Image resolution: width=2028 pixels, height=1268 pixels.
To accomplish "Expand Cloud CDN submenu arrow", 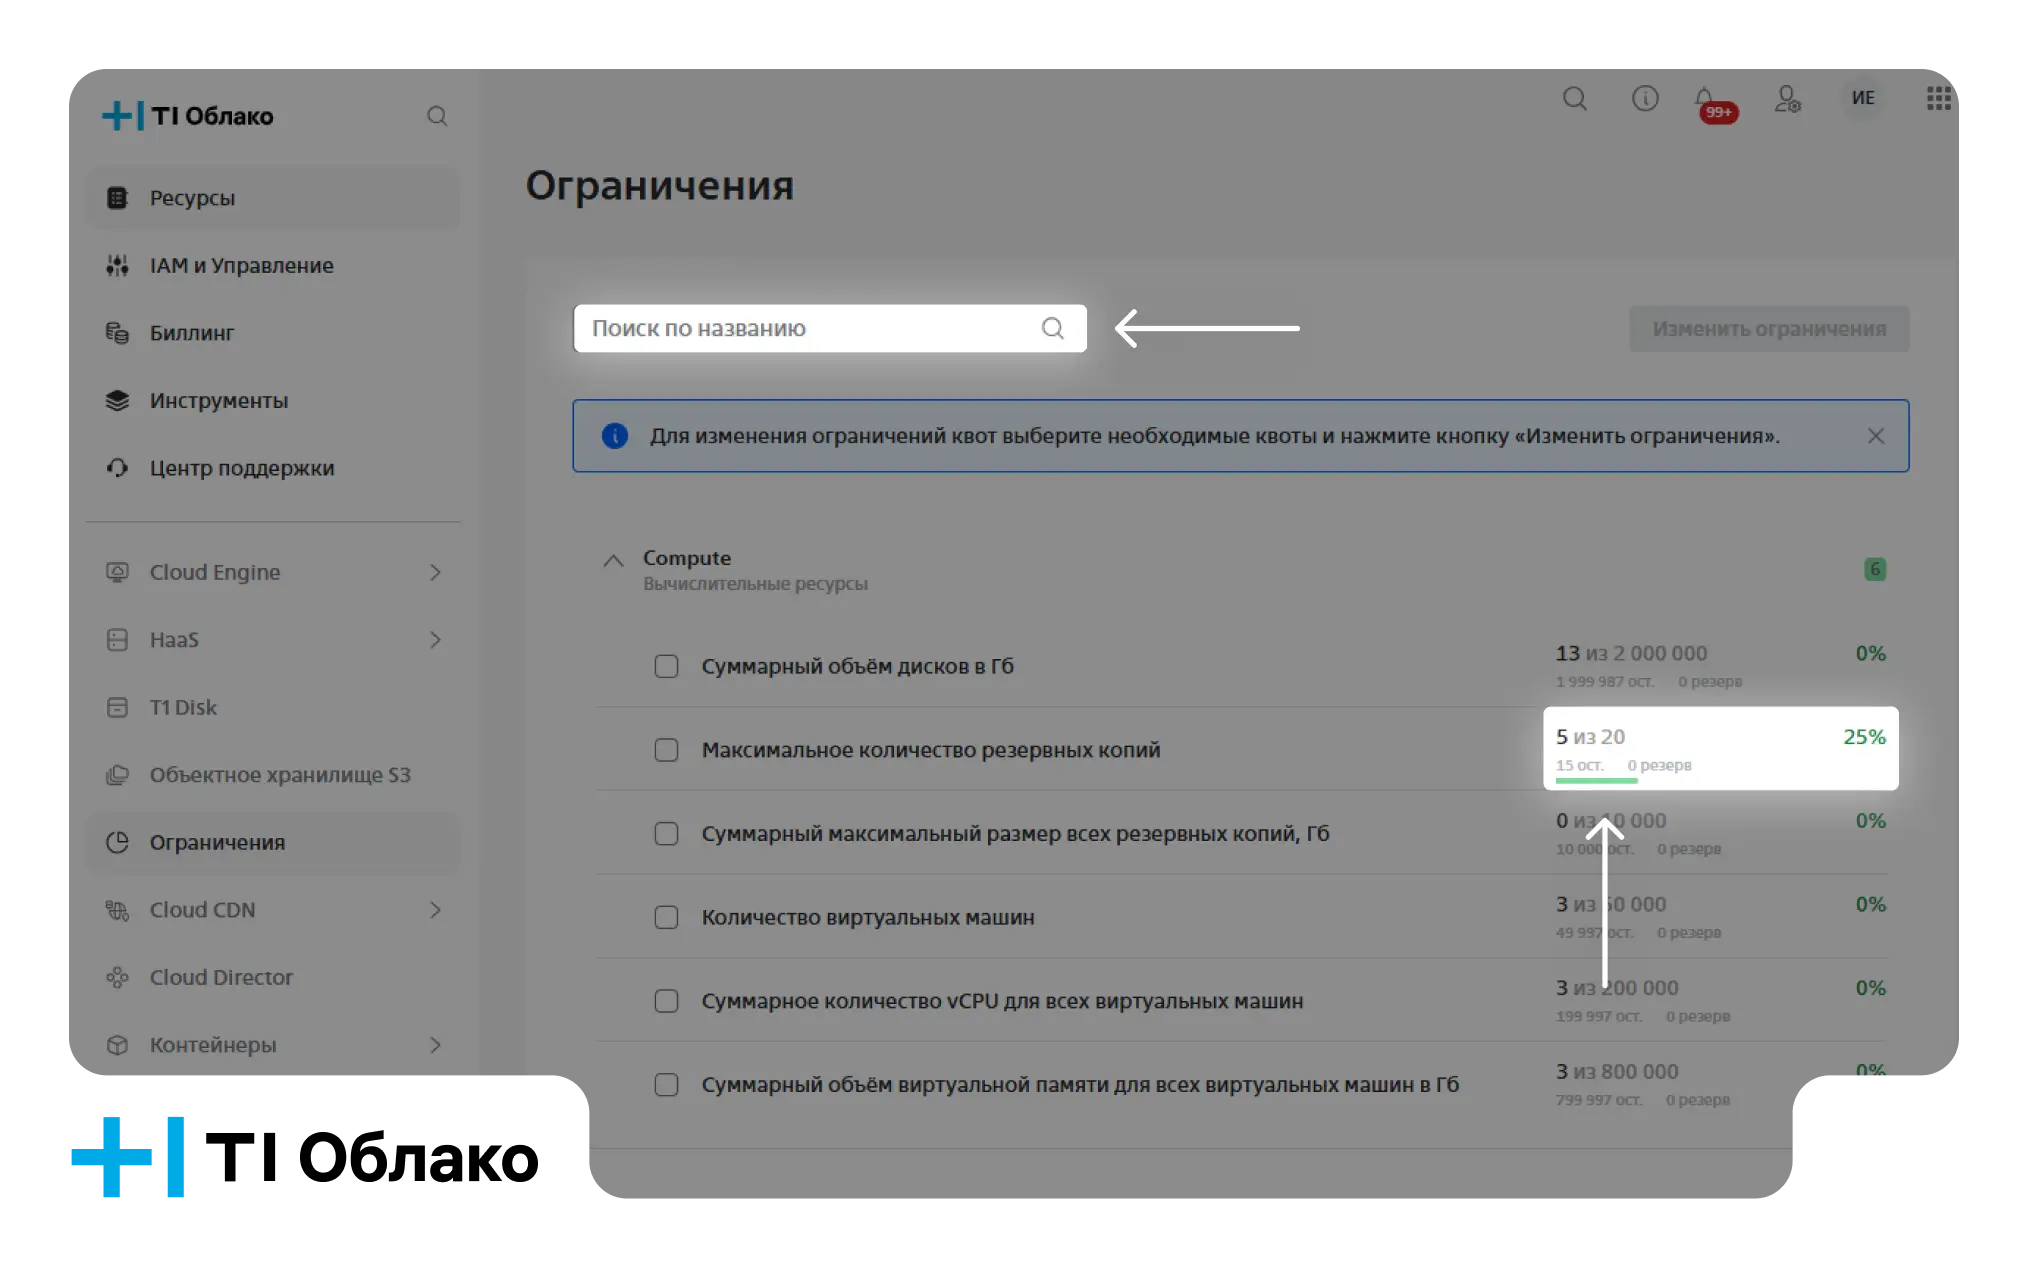I will (x=435, y=910).
